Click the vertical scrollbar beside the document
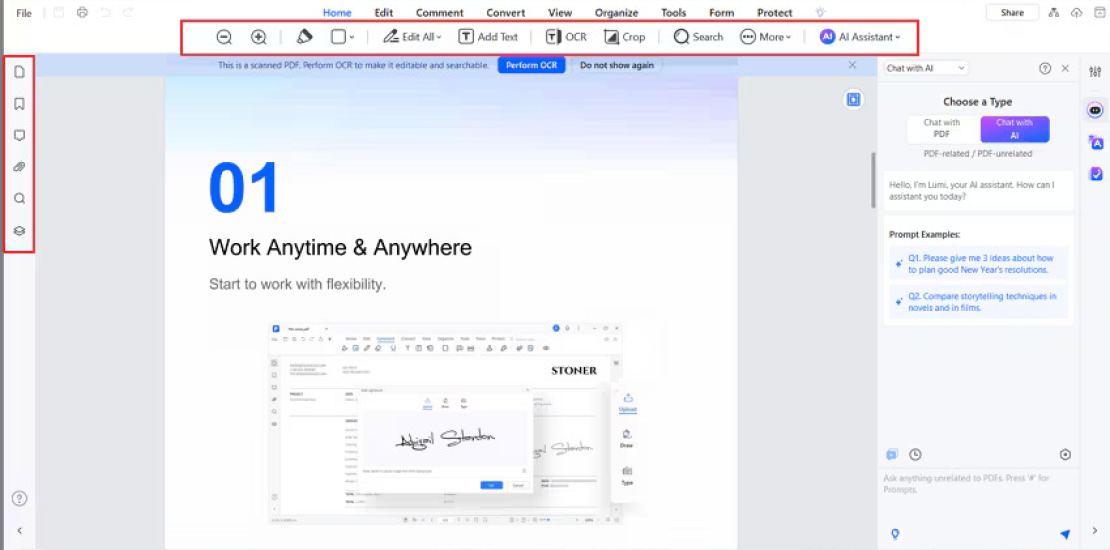The image size is (1110, 550). coord(873,181)
